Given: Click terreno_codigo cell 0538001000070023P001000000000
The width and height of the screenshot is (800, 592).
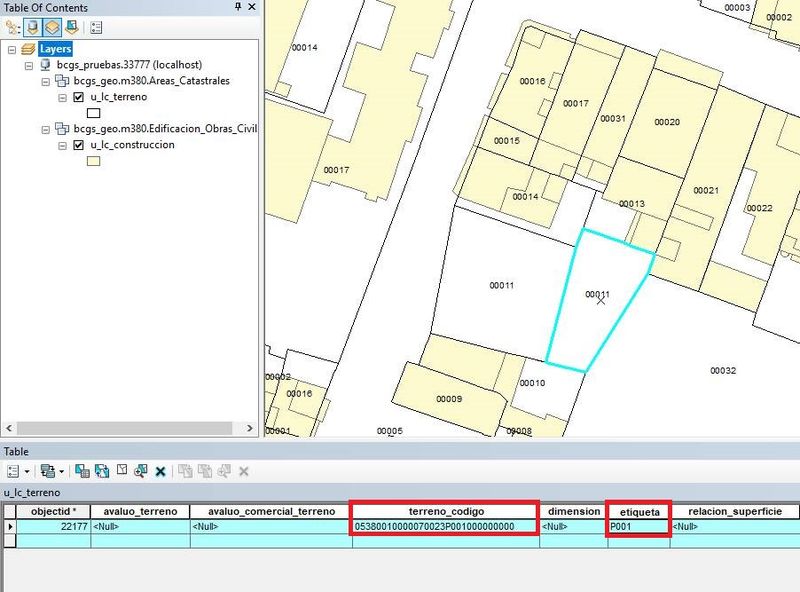Looking at the screenshot, I should [446, 526].
